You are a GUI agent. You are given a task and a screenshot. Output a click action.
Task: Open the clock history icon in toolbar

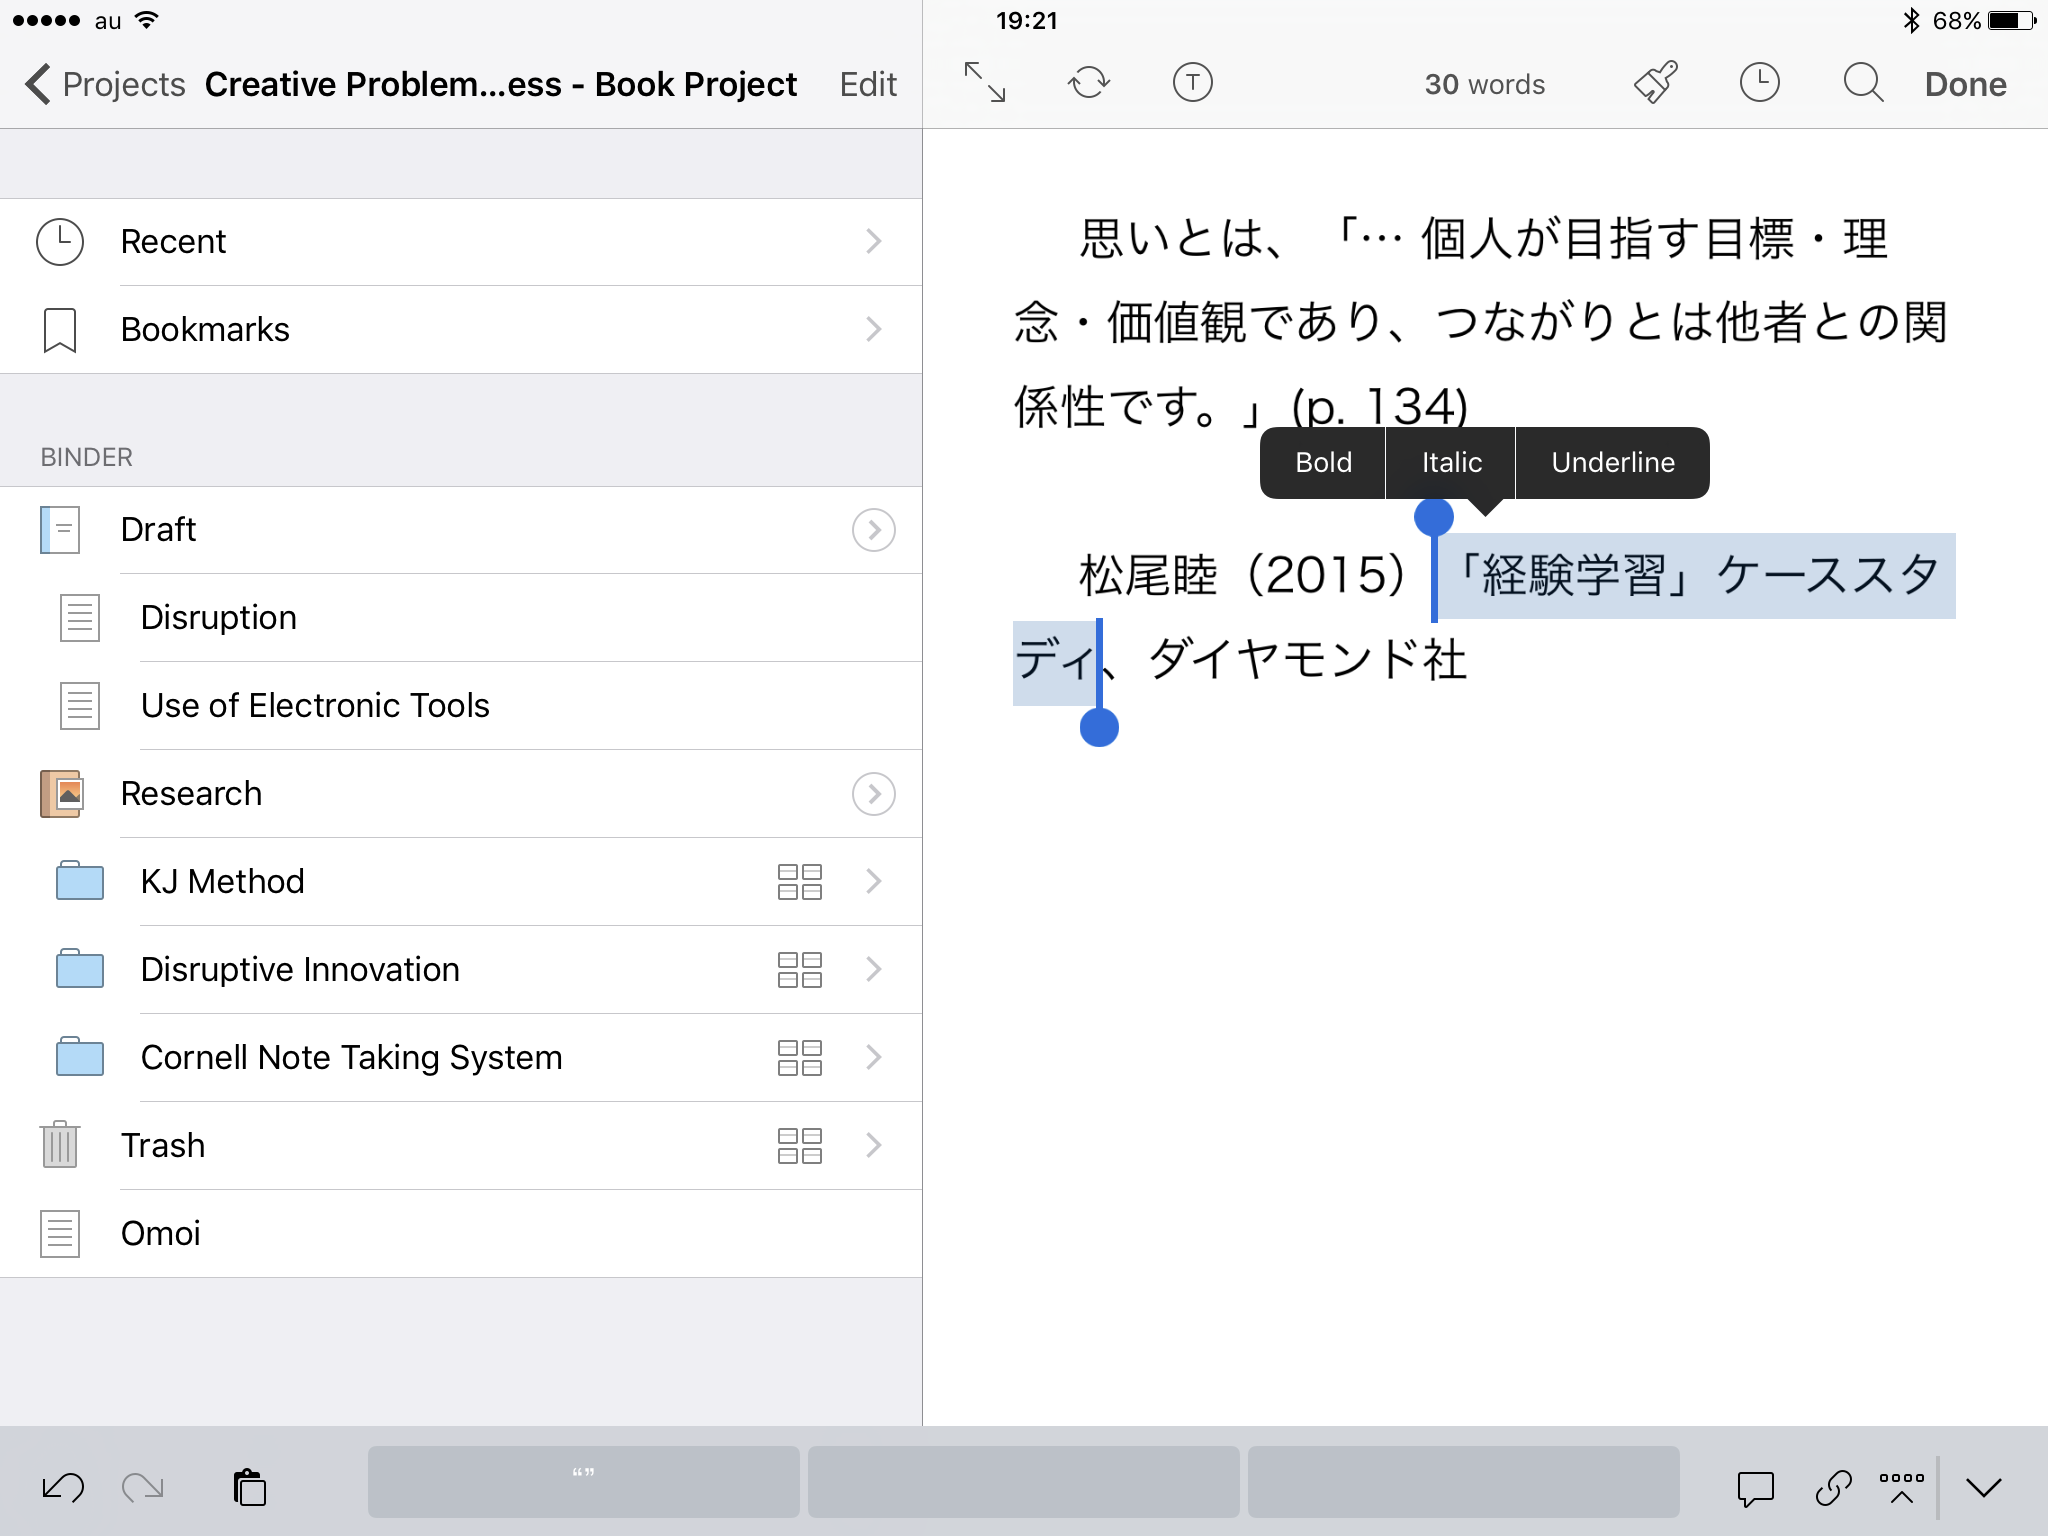click(1760, 83)
